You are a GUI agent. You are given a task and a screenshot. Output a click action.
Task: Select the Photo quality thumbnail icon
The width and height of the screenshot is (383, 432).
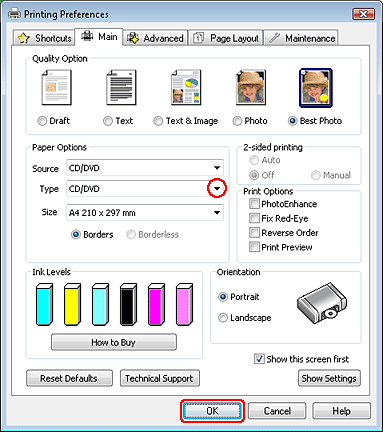coord(251,88)
